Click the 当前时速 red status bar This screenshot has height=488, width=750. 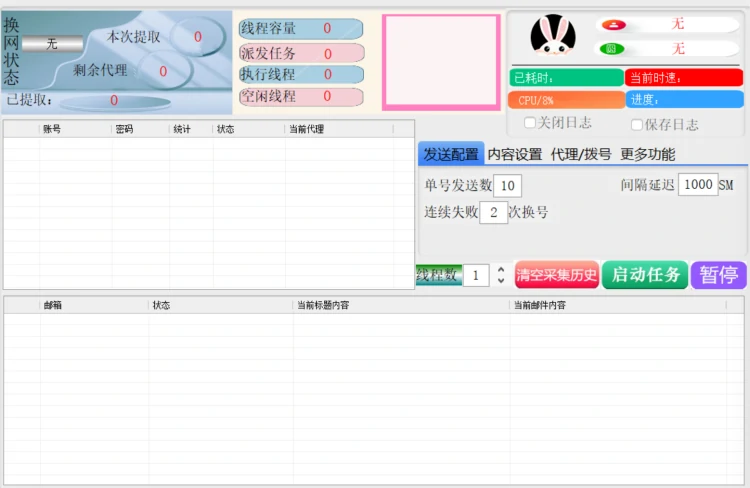684,78
